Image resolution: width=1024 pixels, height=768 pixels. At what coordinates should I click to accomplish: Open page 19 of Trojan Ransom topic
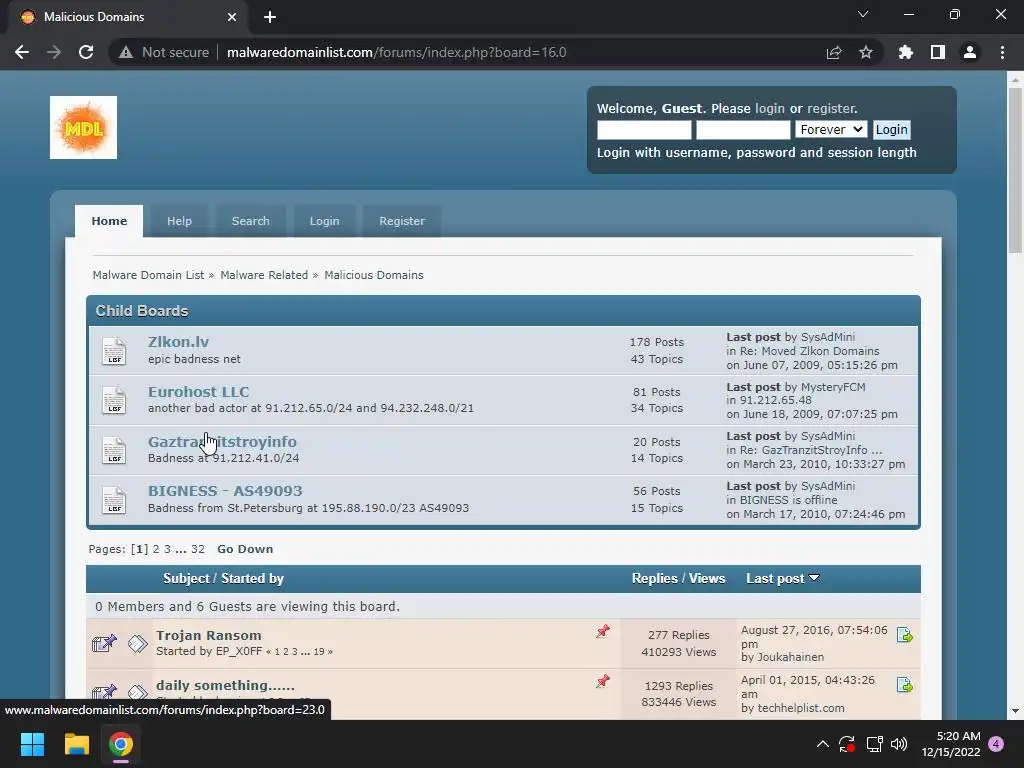[x=319, y=651]
